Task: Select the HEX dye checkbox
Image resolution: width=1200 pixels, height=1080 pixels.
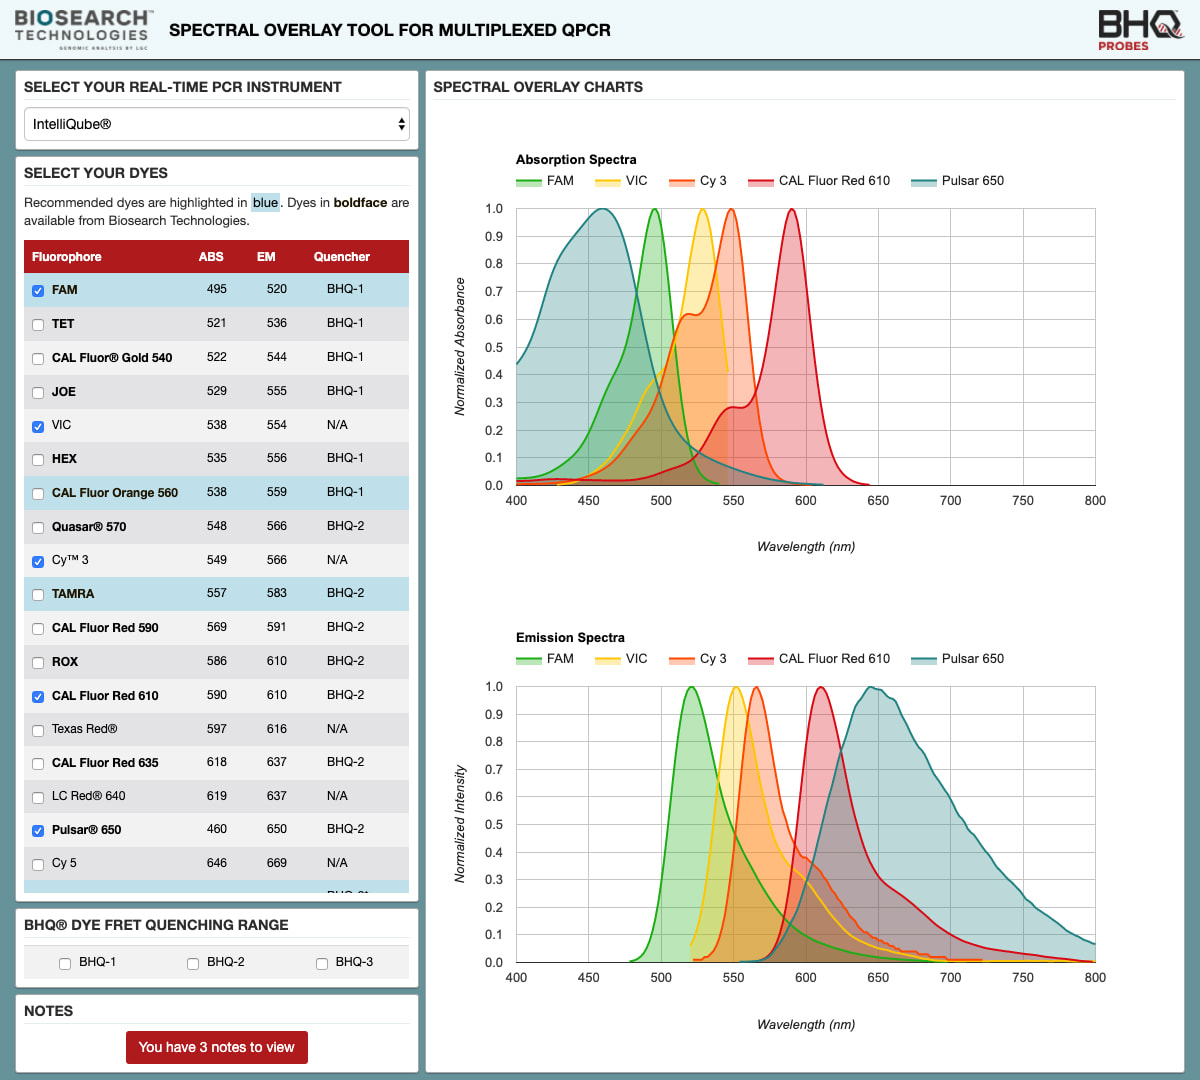Action: [38, 460]
